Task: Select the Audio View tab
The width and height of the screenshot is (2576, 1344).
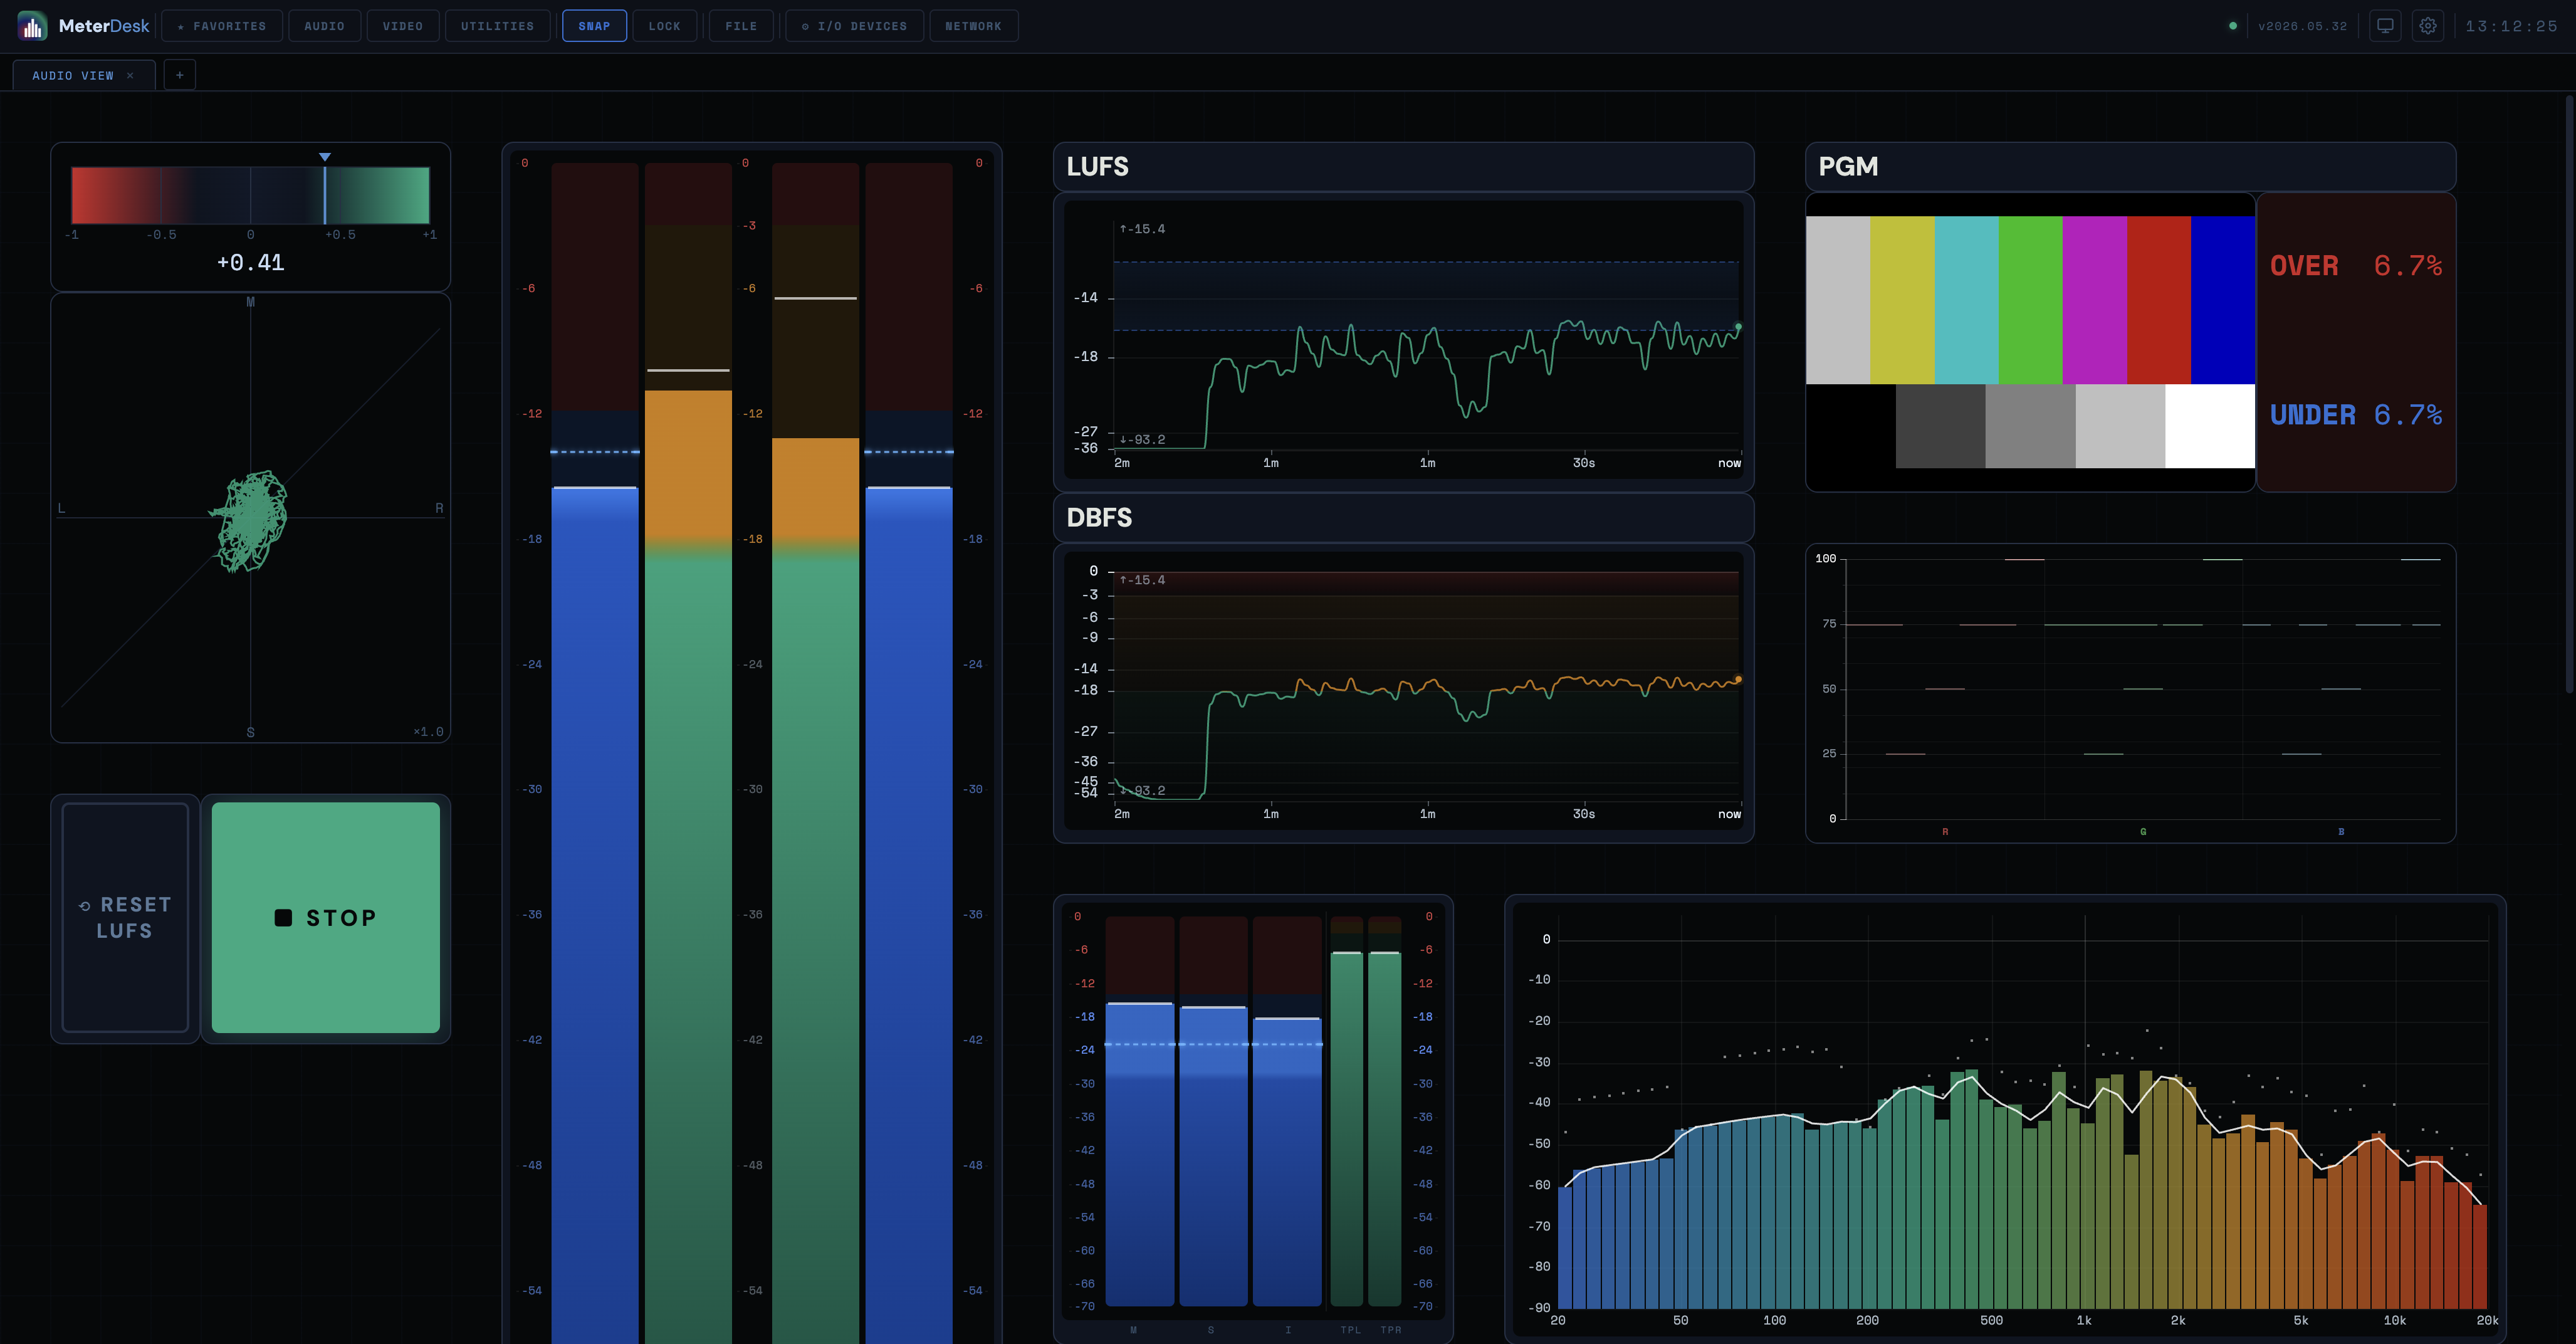Action: tap(73, 75)
